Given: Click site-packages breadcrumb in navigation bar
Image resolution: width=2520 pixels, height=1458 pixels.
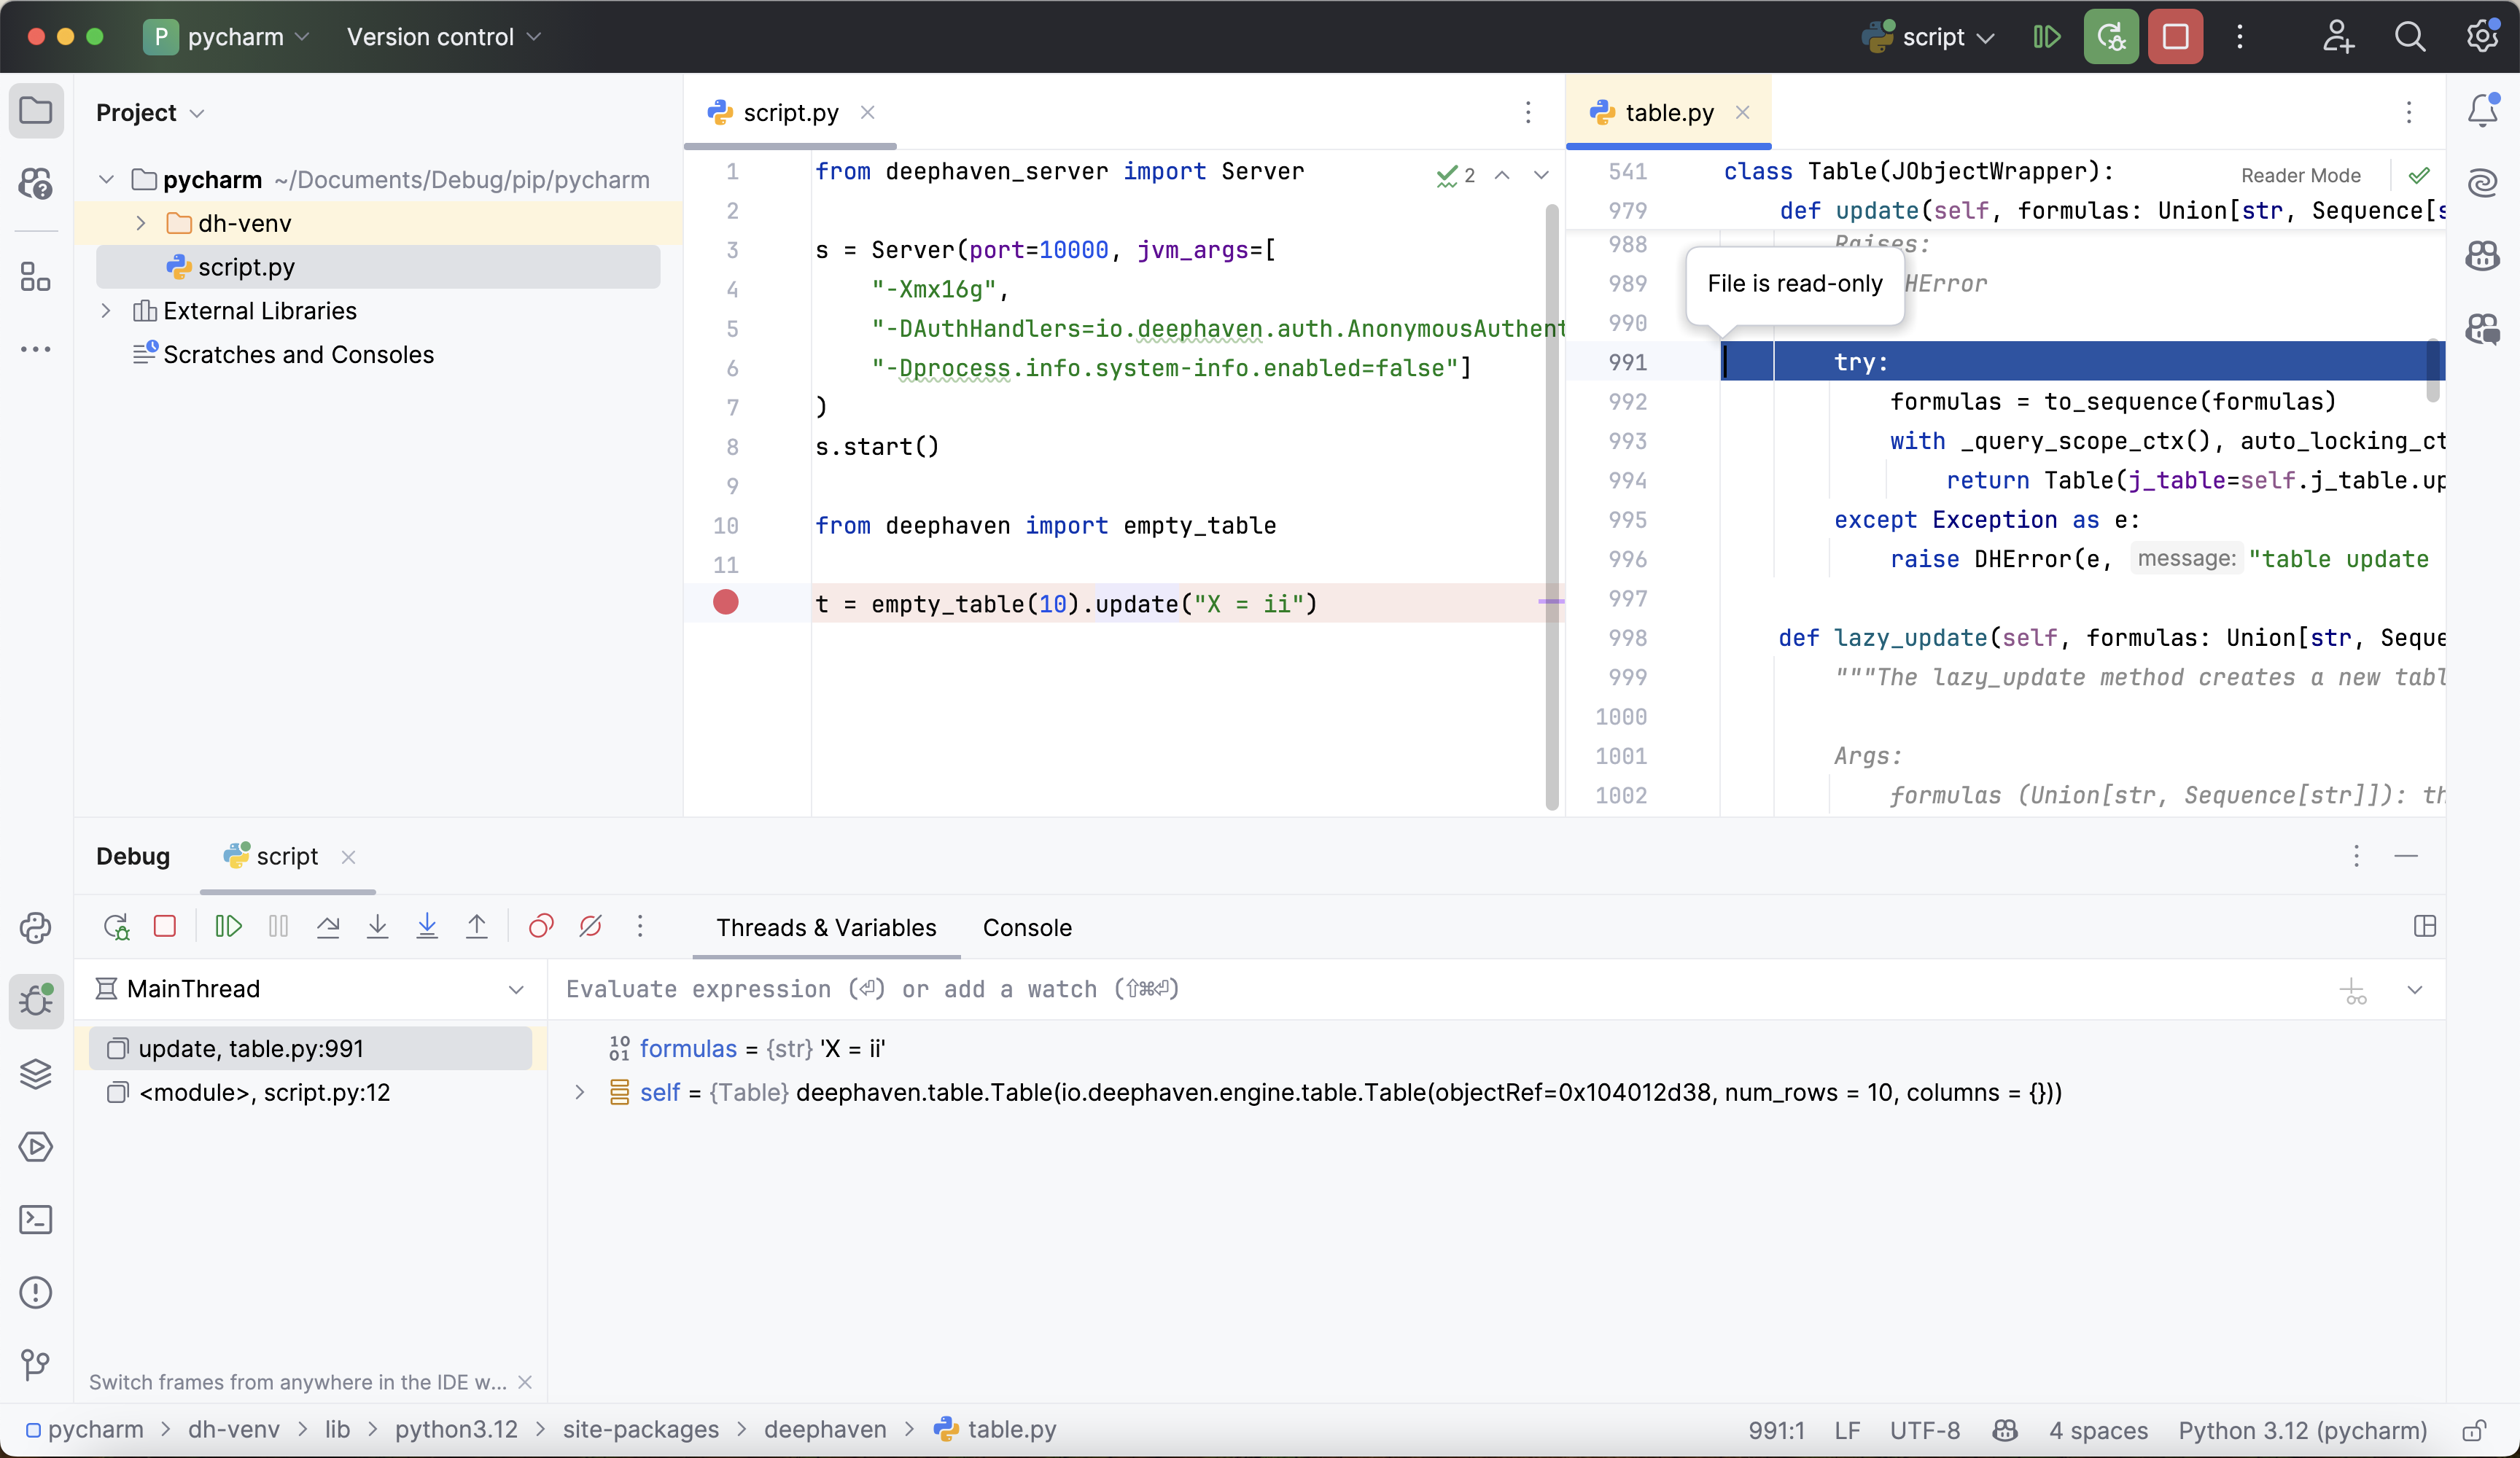Looking at the screenshot, I should (x=641, y=1430).
